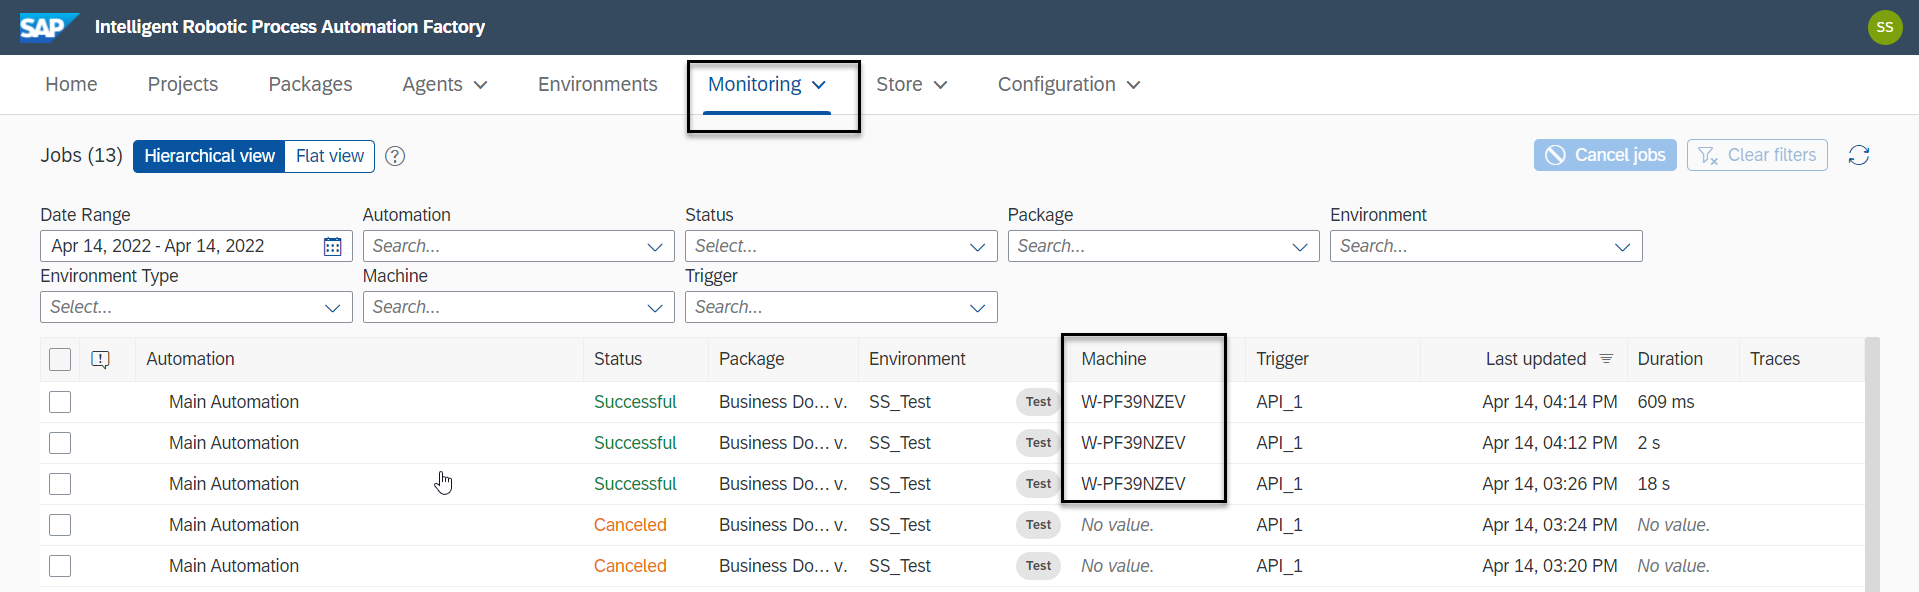Expand the Package filter dropdown
The width and height of the screenshot is (1919, 592).
(1300, 247)
